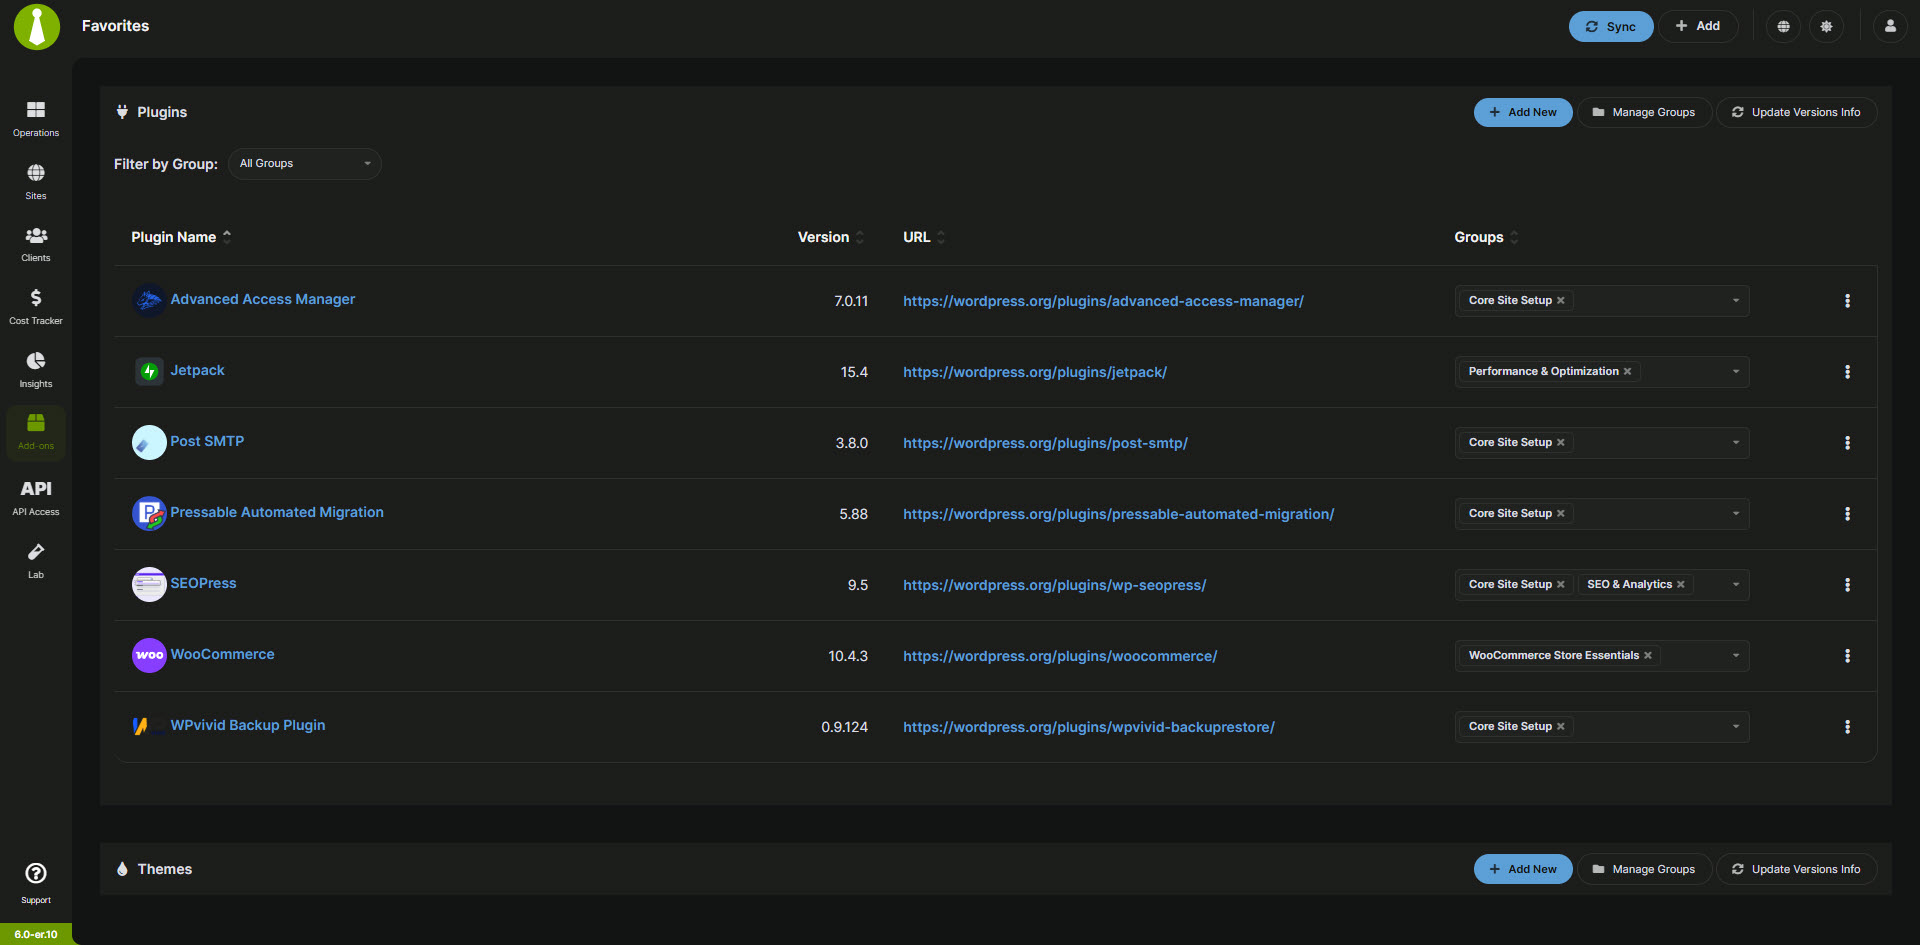The height and width of the screenshot is (945, 1920).
Task: Open the Operations sidebar section
Action: (36, 119)
